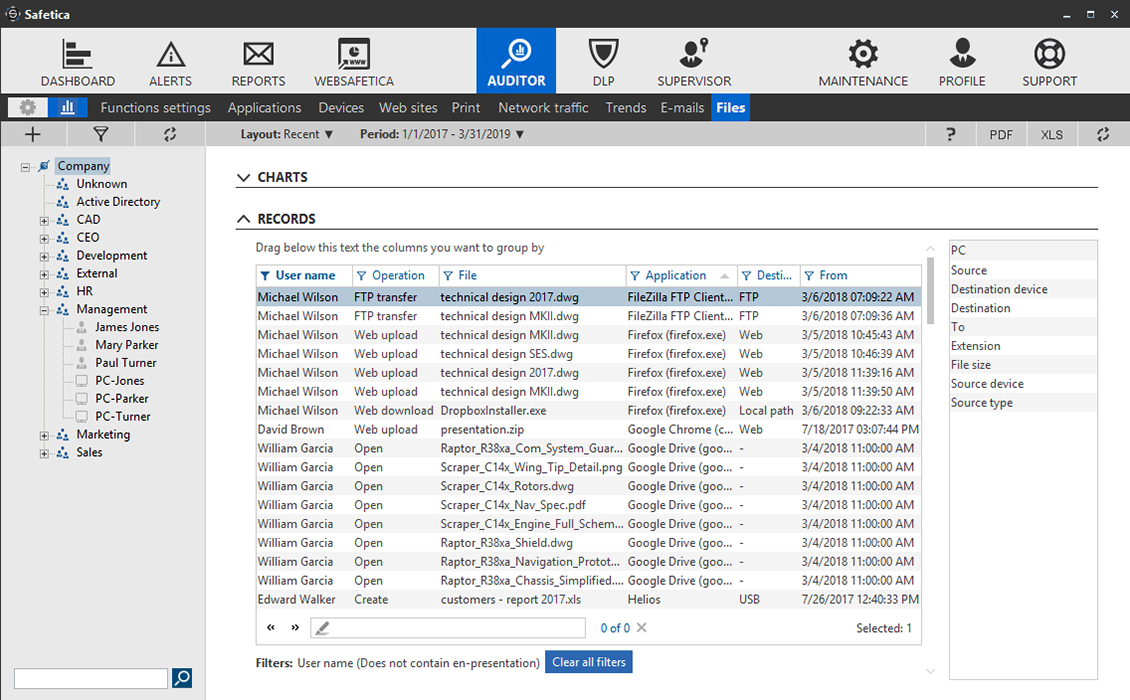Open the Trends tab

point(626,107)
